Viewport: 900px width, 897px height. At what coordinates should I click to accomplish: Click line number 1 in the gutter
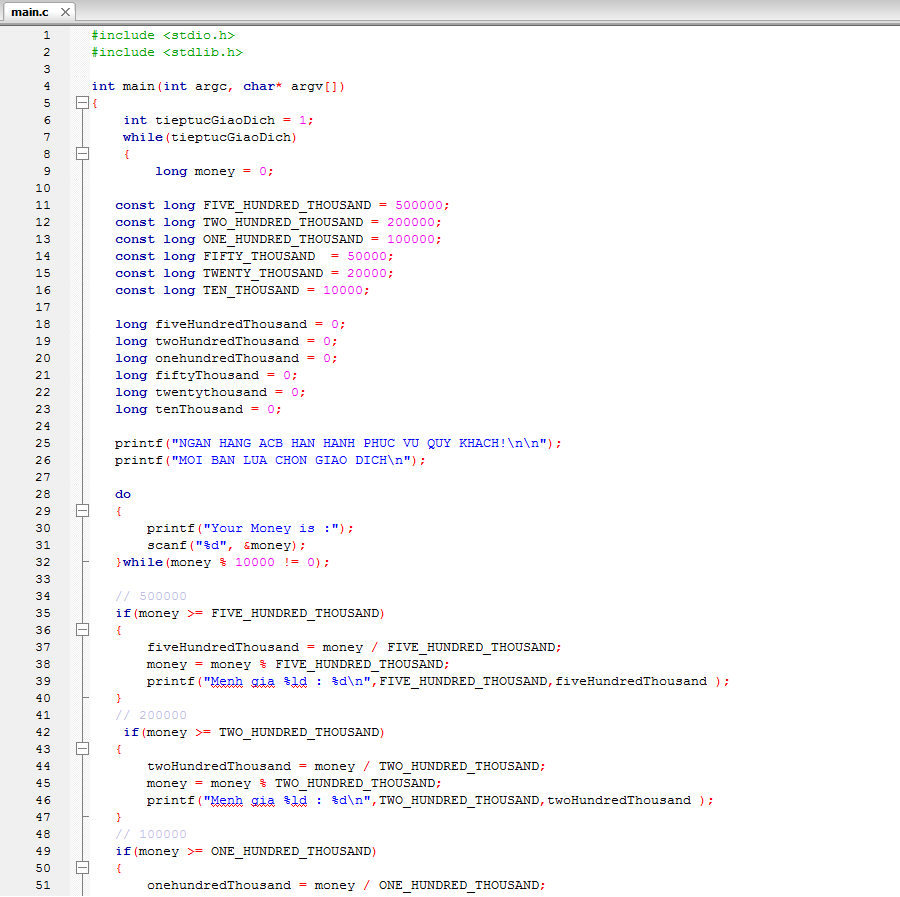46,35
